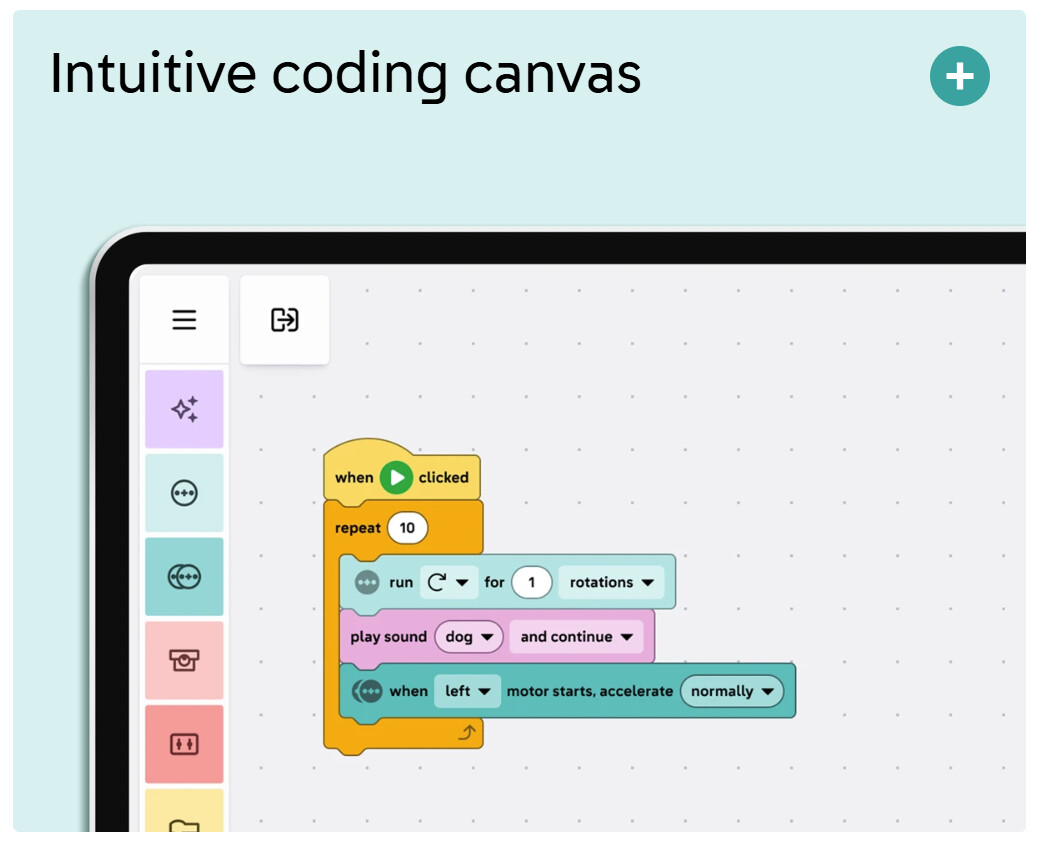The width and height of the screenshot is (1043, 848).
Task: Open the rotation direction dropdown in run block
Action: click(x=448, y=582)
